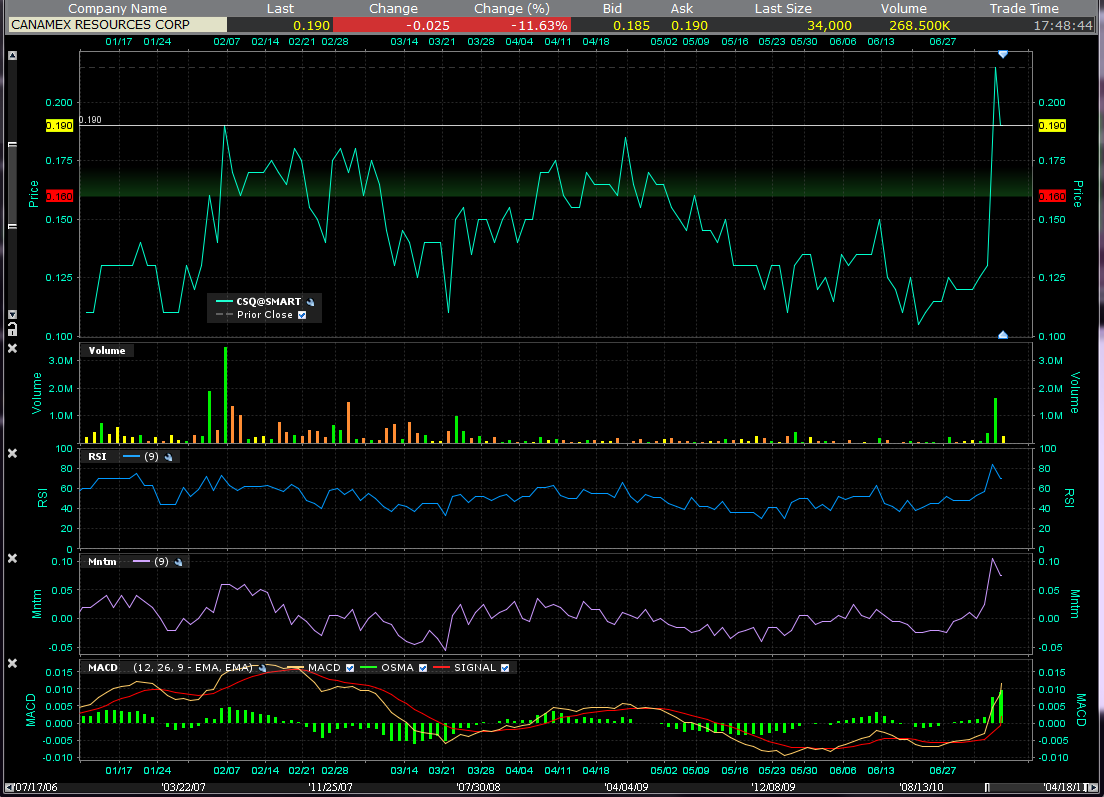Remove the RSI panel using its X

12,454
